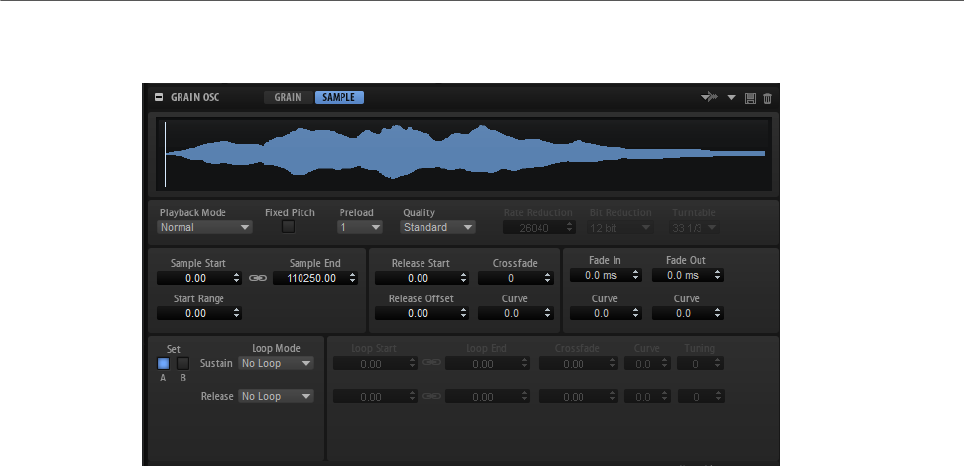The height and width of the screenshot is (466, 964).
Task: Open the Release No Loop dropdown
Action: click(x=276, y=397)
